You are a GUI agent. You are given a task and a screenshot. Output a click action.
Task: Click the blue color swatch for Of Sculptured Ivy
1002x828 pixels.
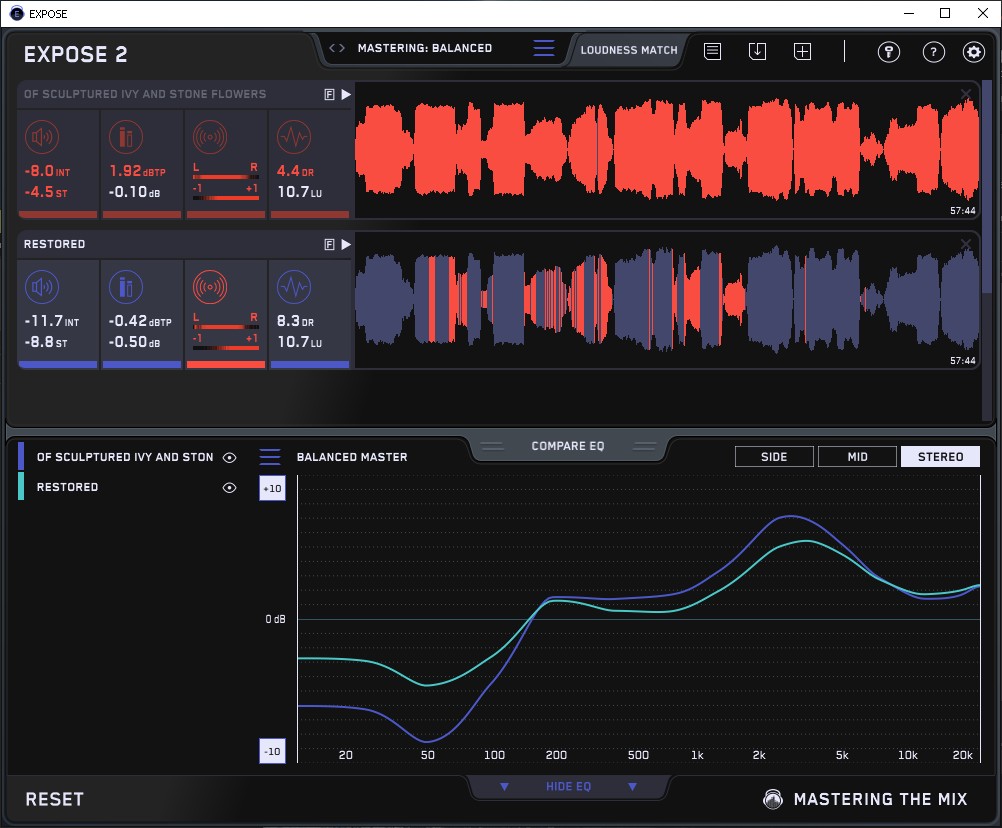coord(21,456)
